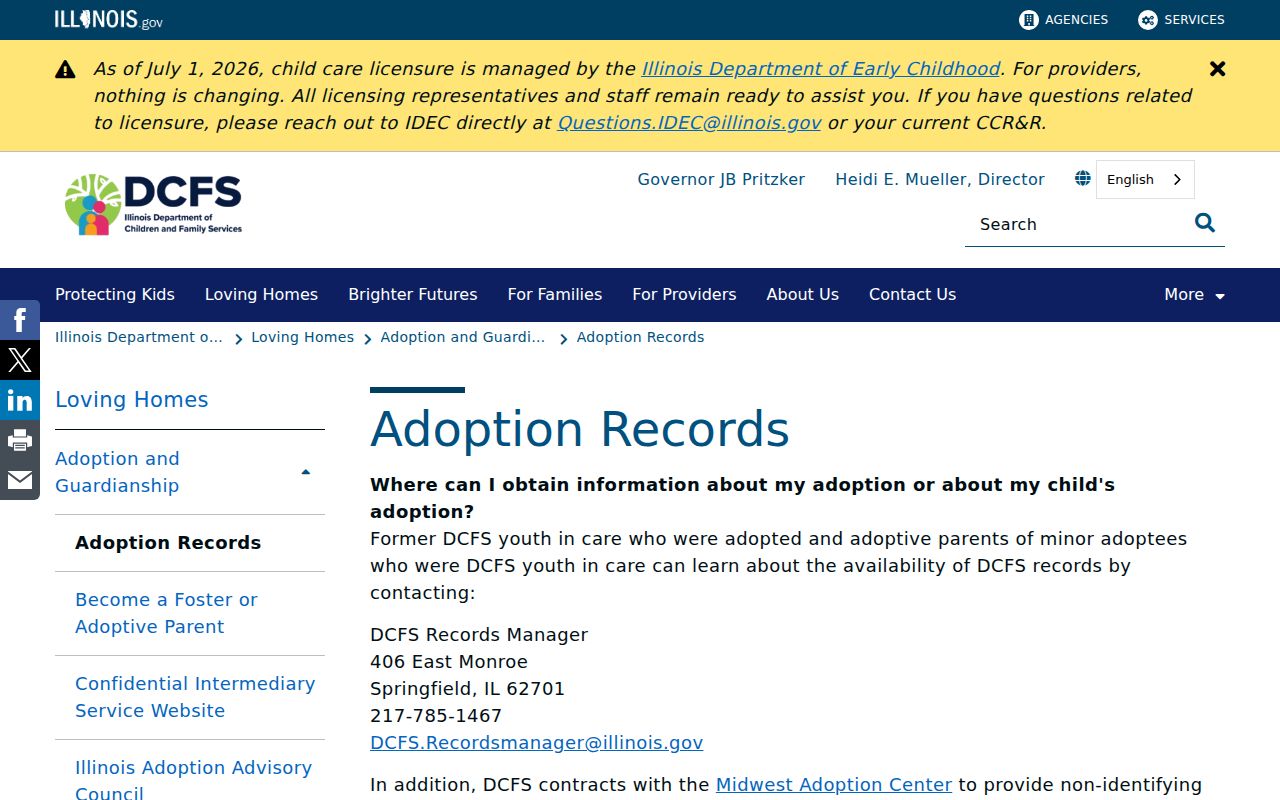The height and width of the screenshot is (800, 1280).
Task: Open Brighter Futures menu
Action: coord(413,295)
